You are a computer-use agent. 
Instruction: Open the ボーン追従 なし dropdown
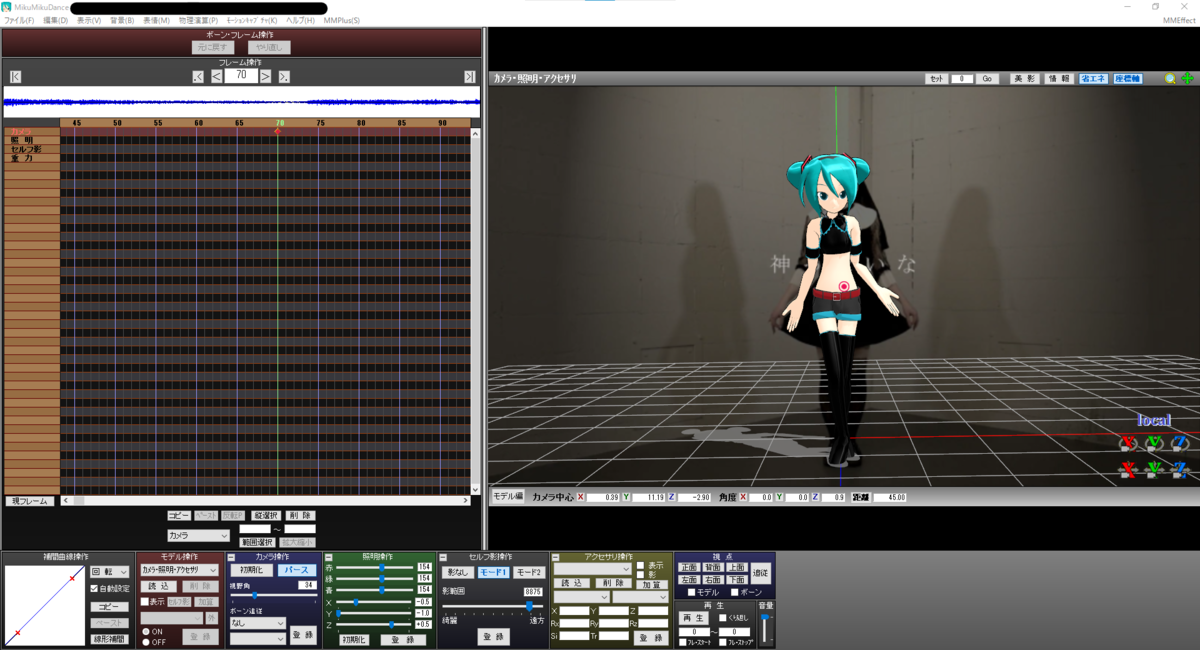[258, 623]
